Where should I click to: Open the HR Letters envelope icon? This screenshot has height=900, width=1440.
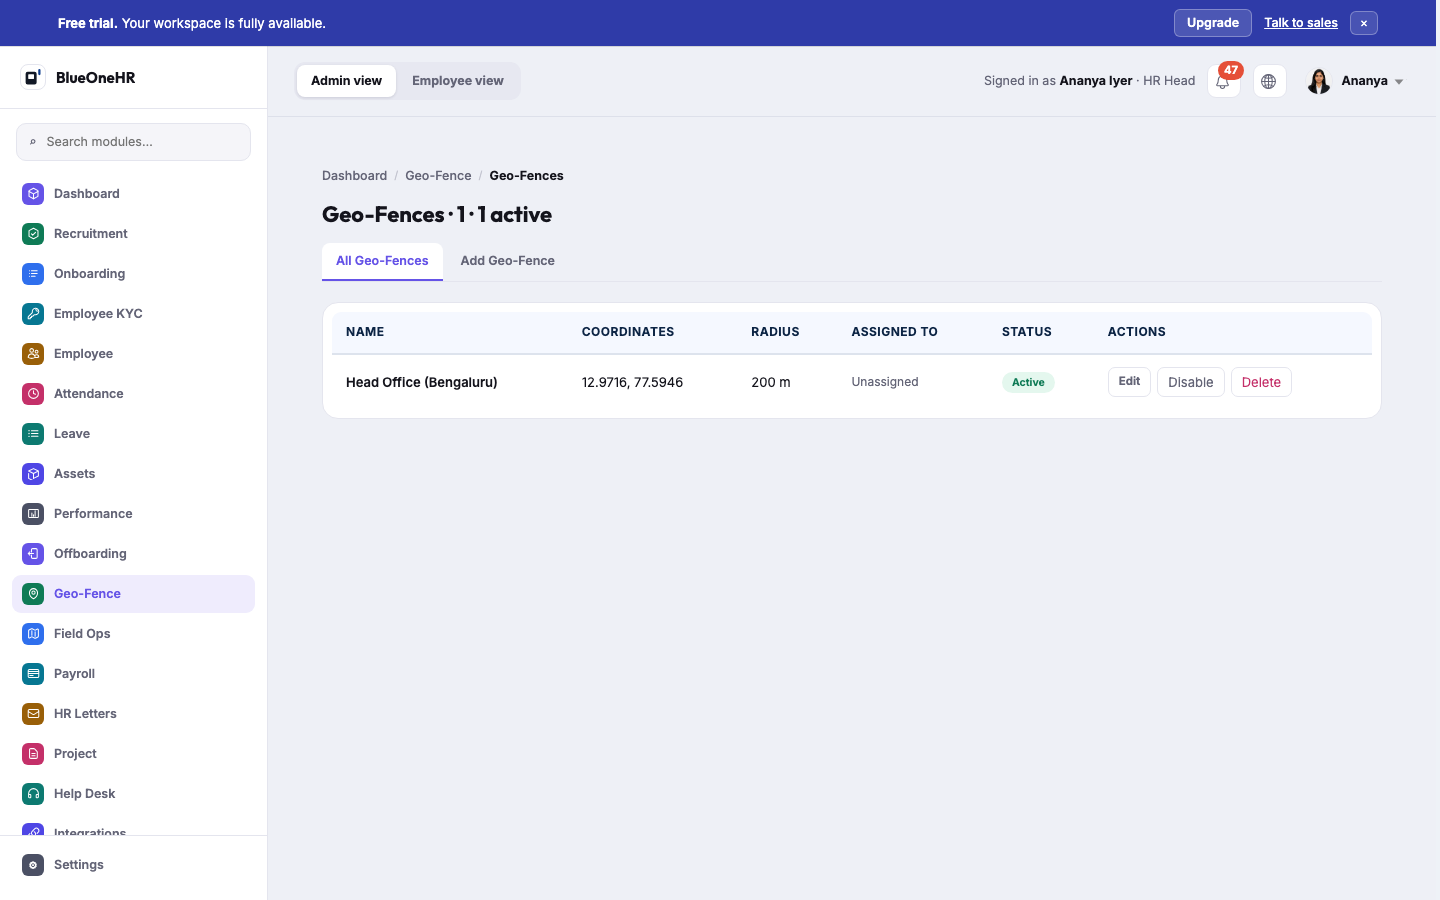pyautogui.click(x=33, y=714)
